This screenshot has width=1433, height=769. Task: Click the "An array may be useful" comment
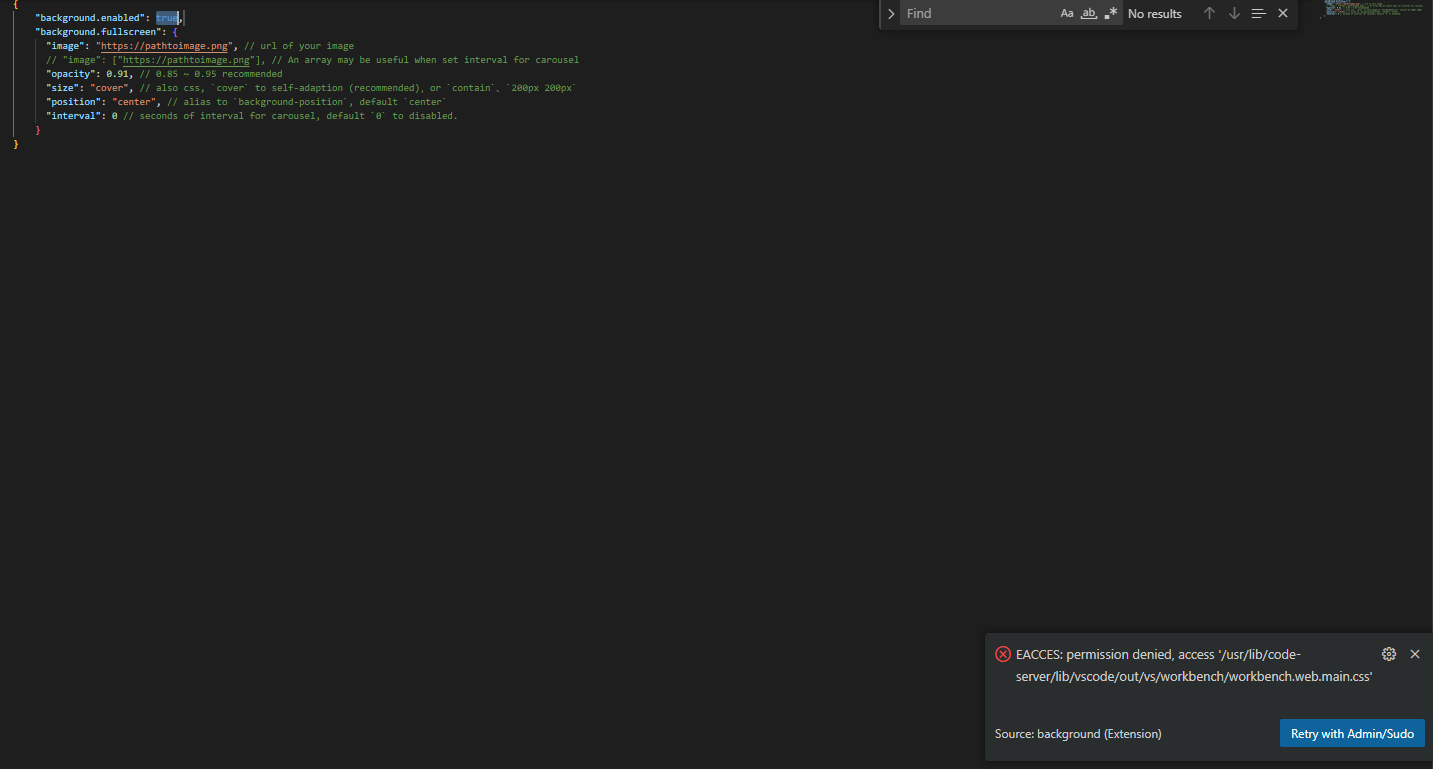425,60
